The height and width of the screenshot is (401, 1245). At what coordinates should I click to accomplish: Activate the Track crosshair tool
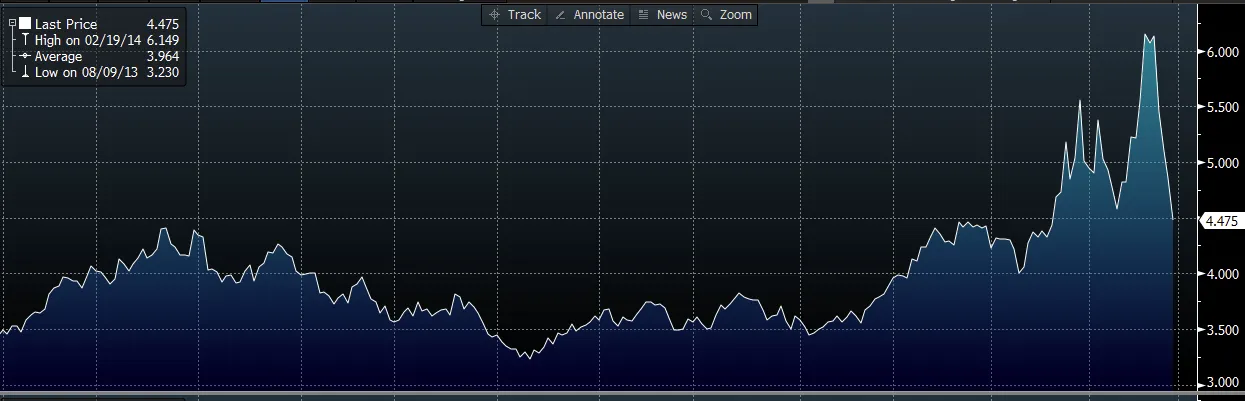515,14
